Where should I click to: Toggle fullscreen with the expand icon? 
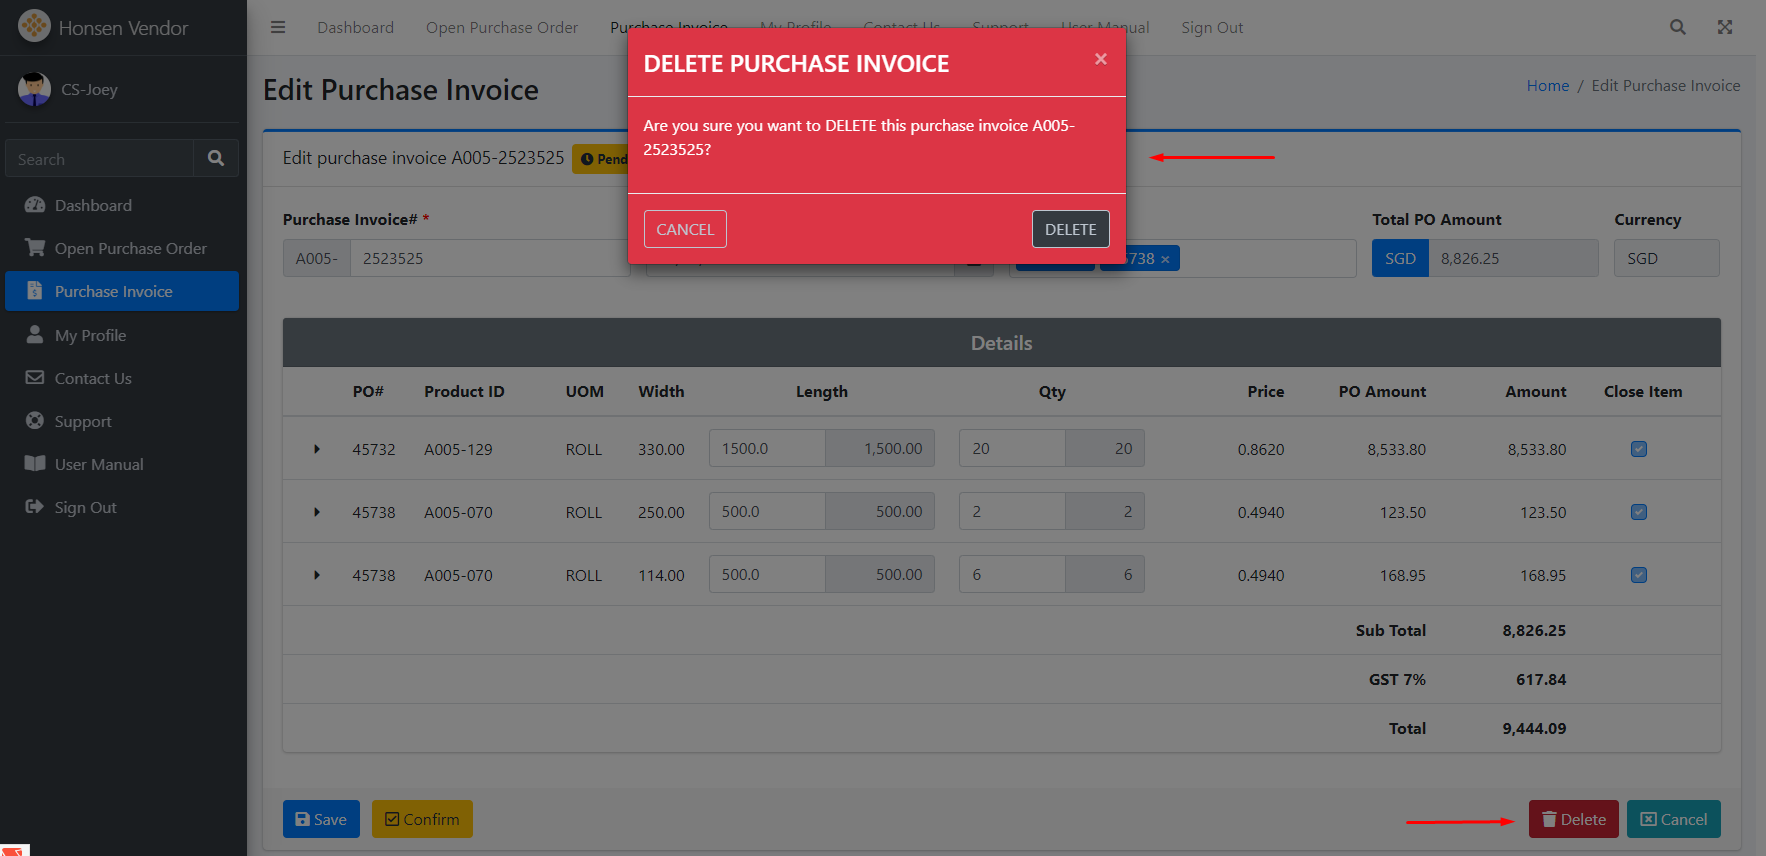[x=1724, y=27]
